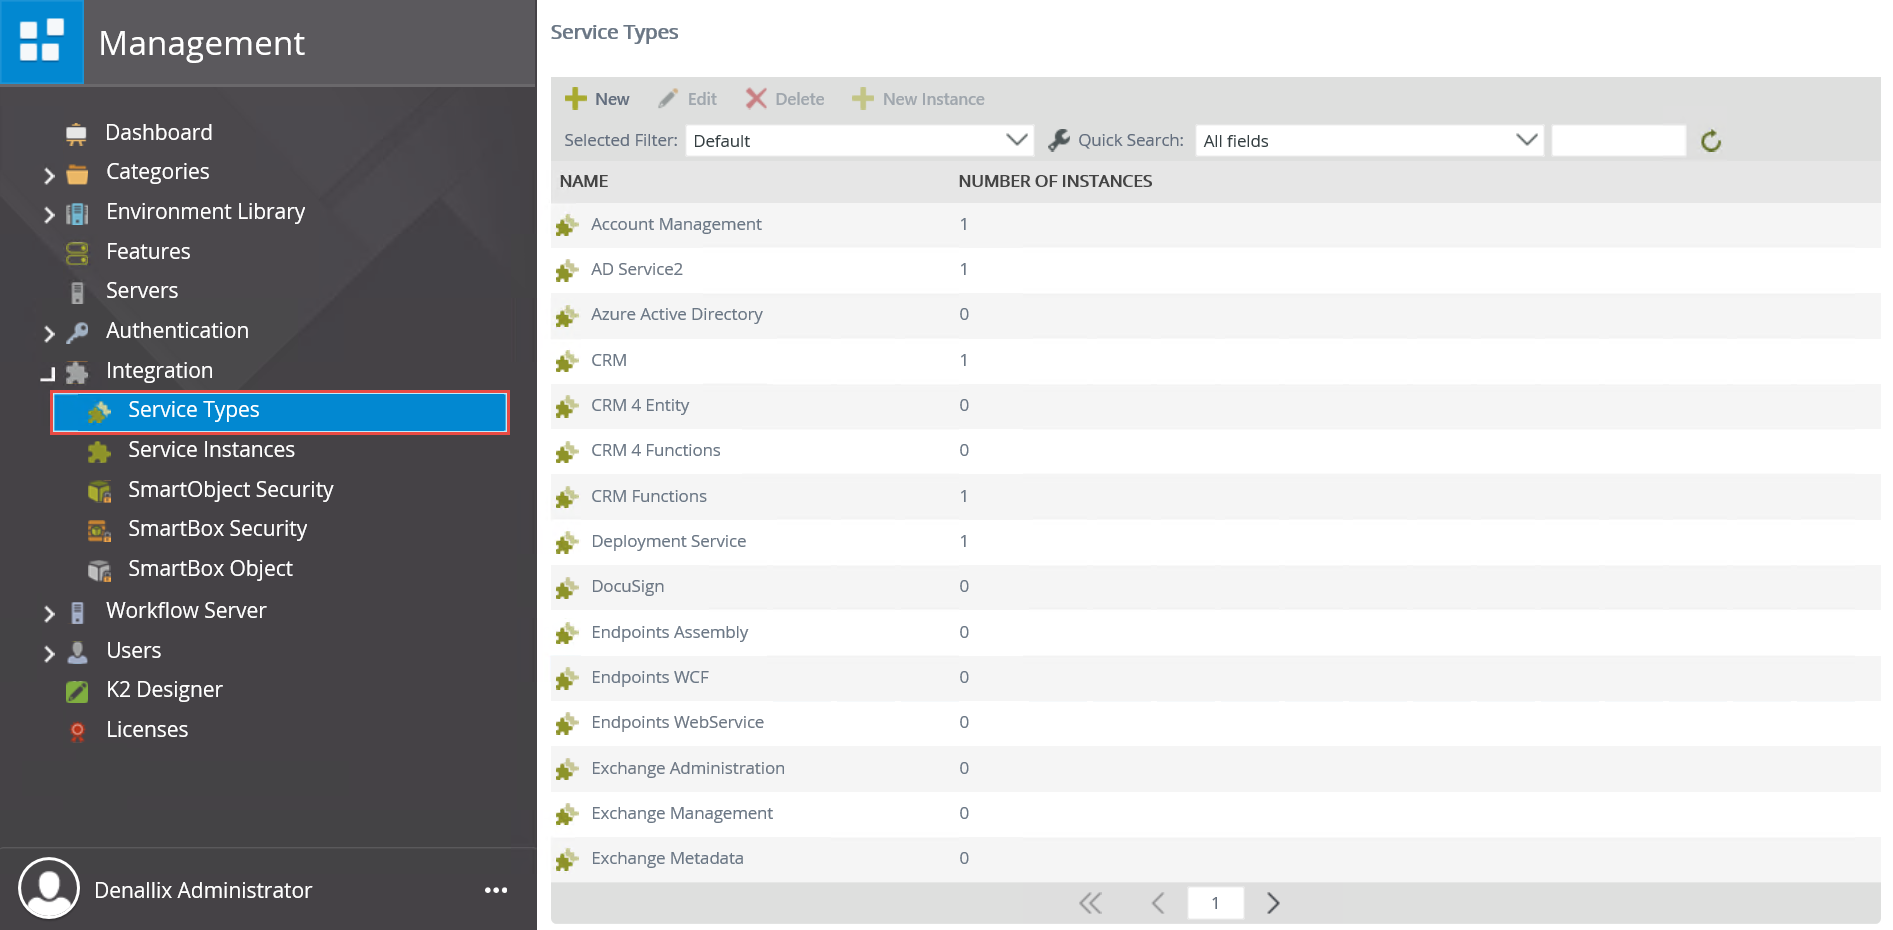Select the Exchange Management row
This screenshot has width=1893, height=930.
1215,813
